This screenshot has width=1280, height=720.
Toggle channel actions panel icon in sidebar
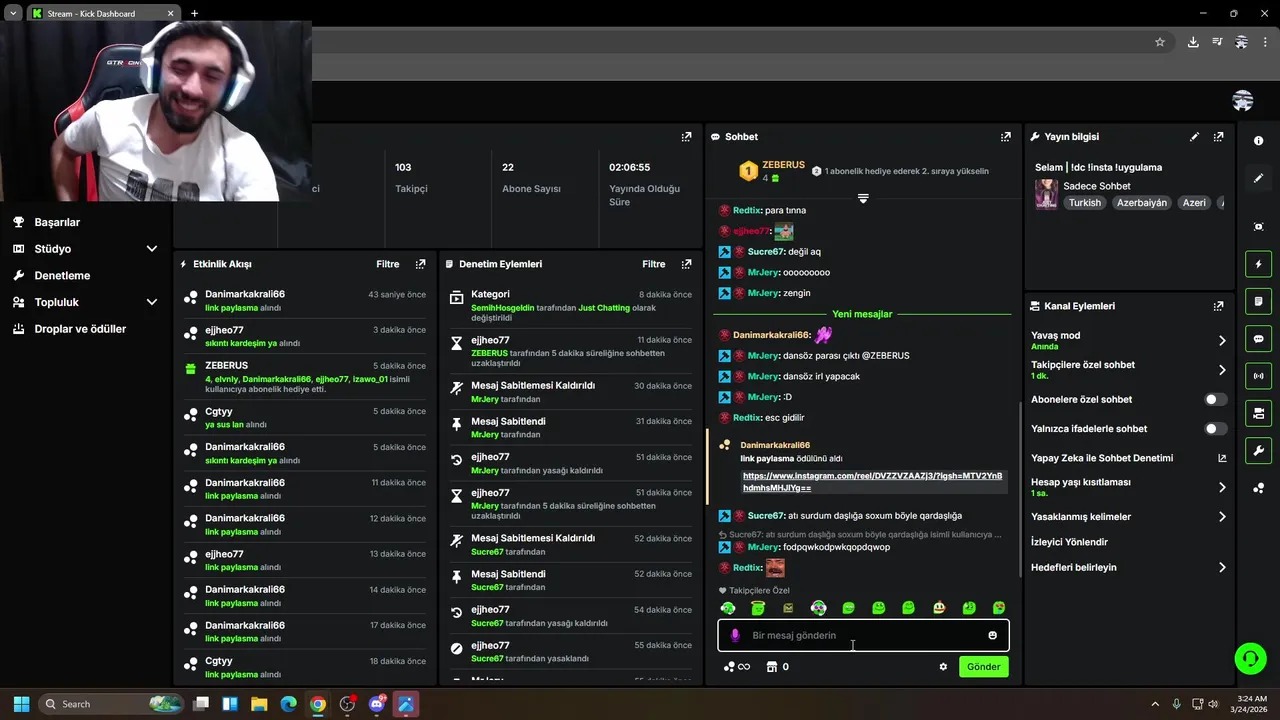pos(1258,413)
